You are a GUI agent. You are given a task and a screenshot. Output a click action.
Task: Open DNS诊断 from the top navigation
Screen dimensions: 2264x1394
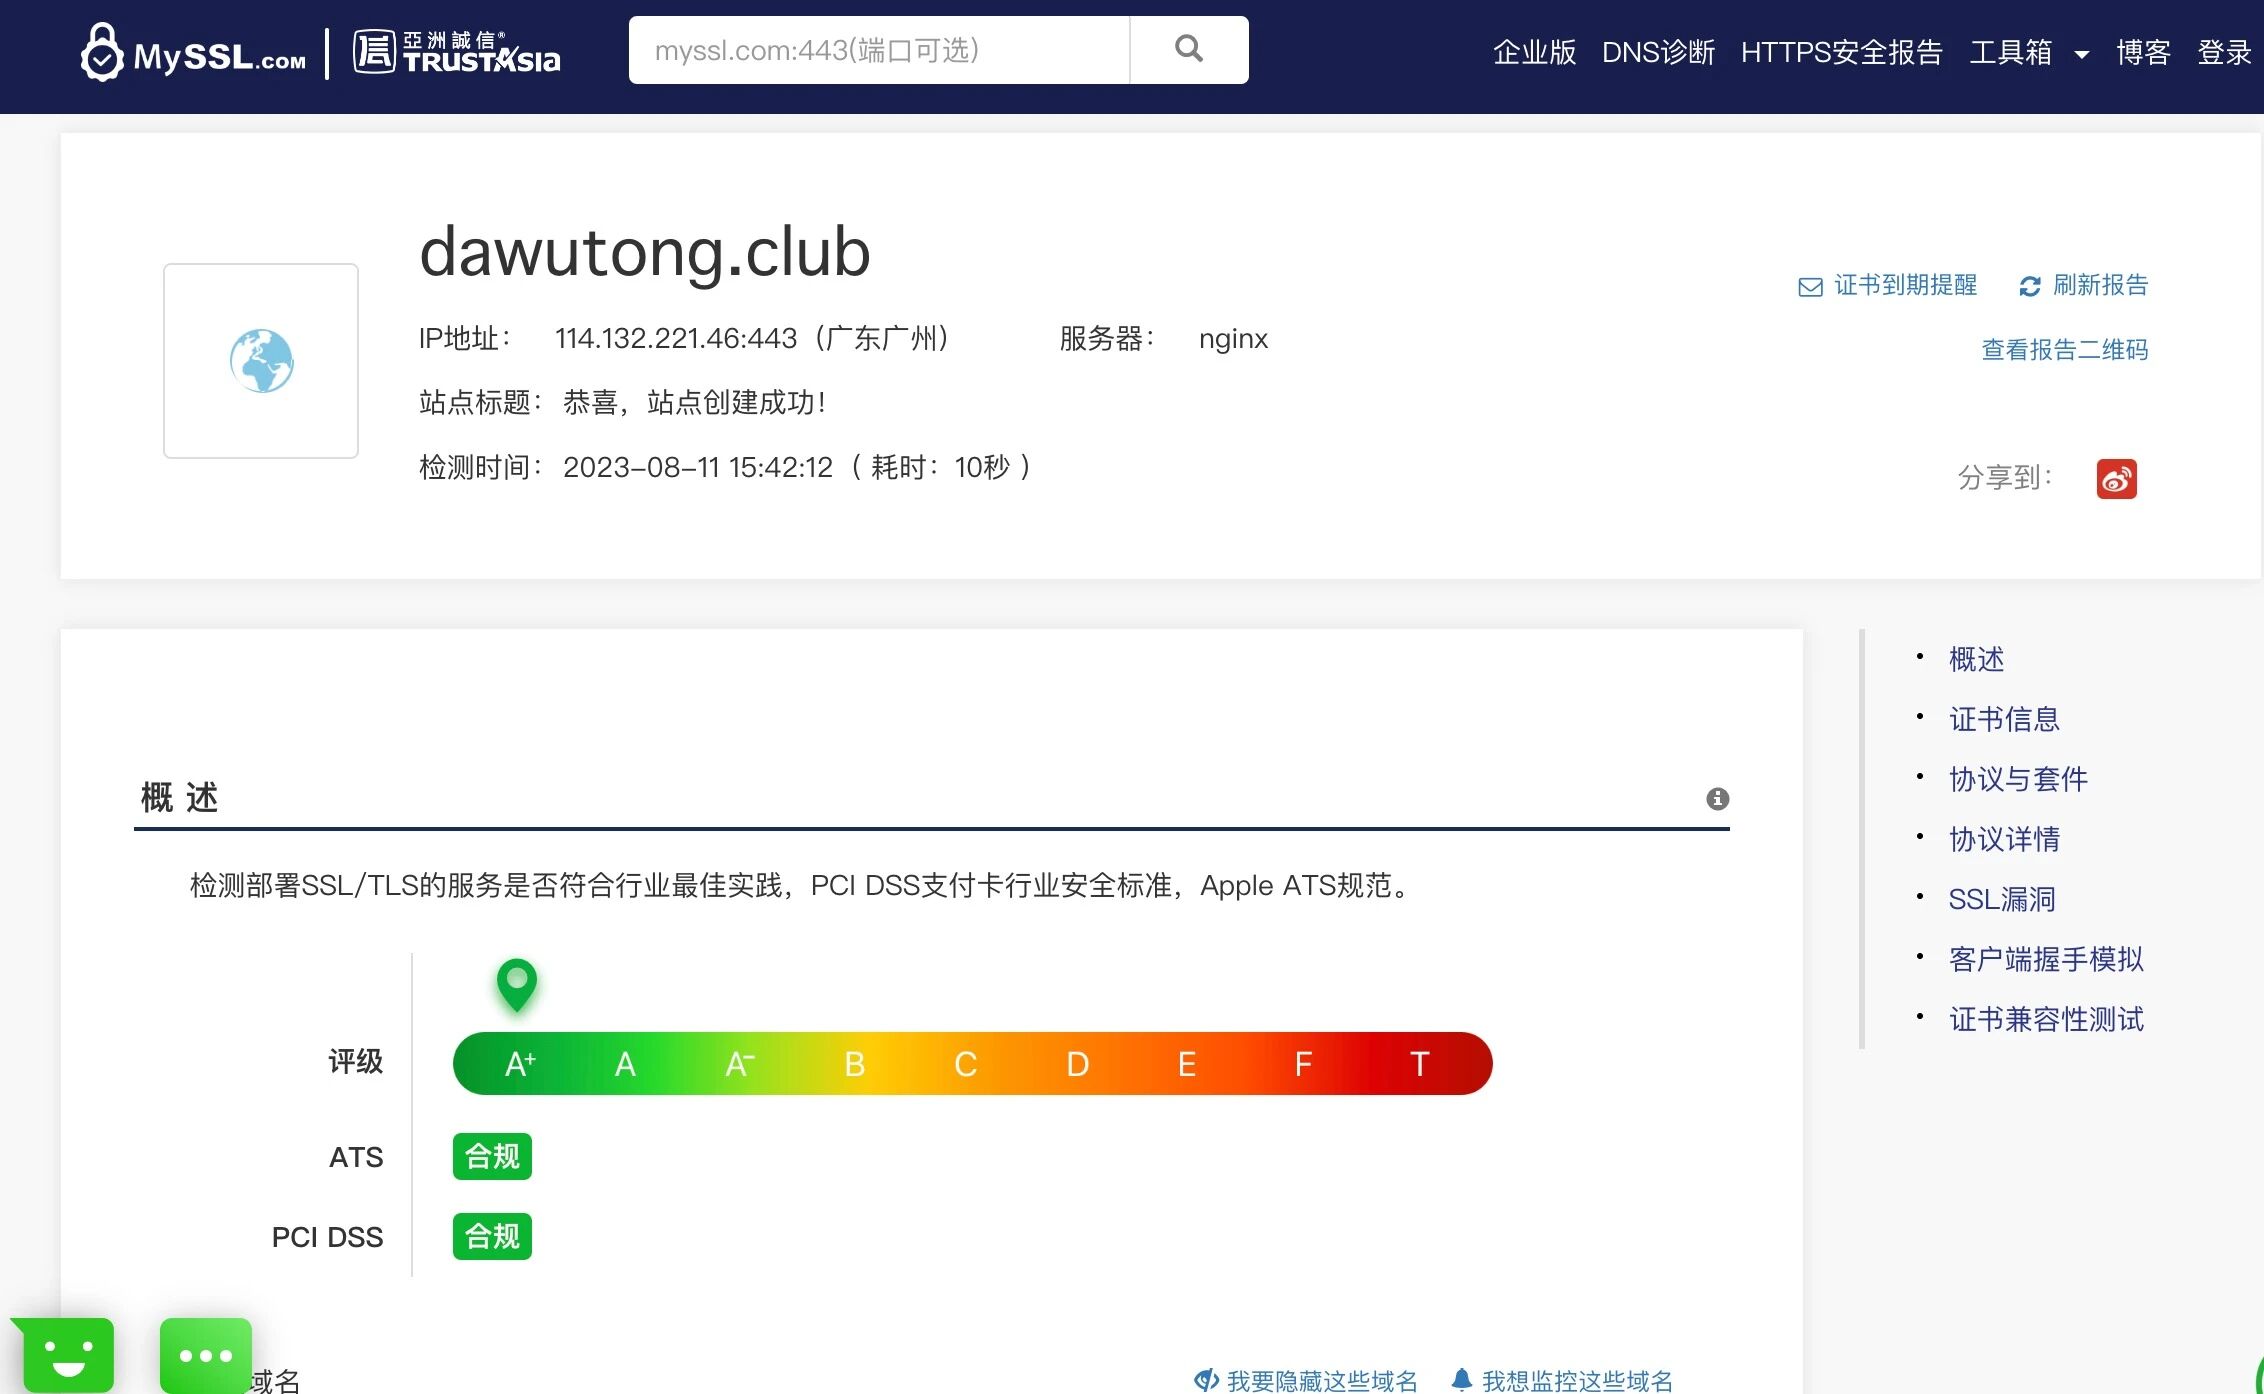(x=1658, y=52)
